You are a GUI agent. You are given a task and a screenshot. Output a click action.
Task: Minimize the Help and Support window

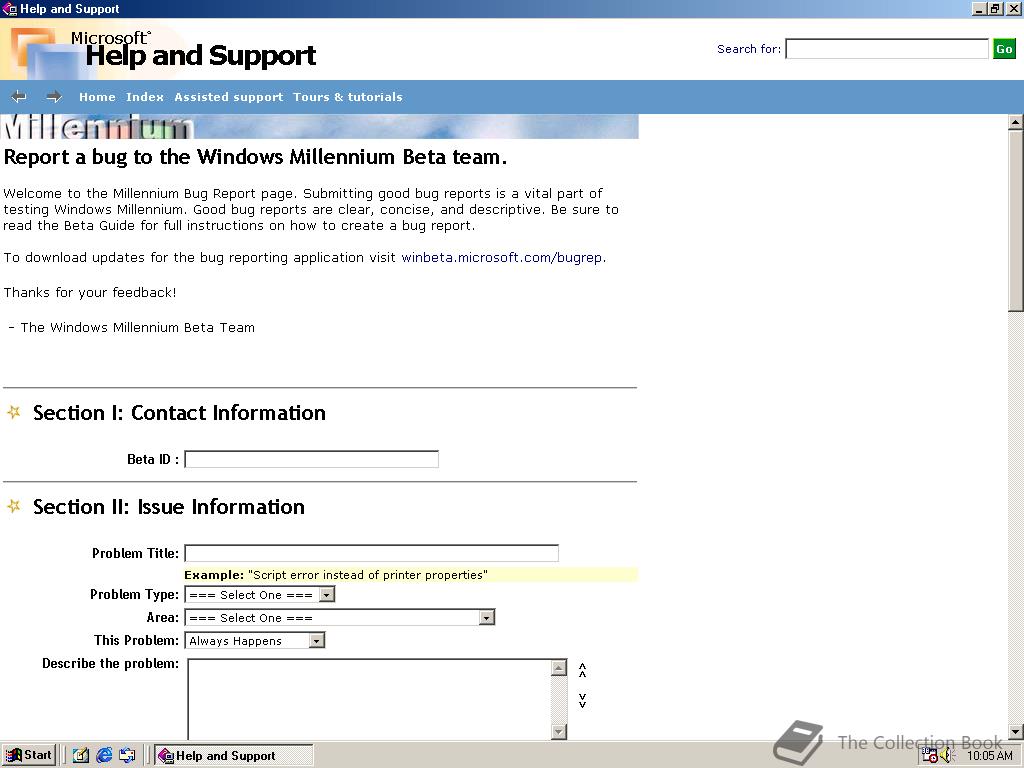(979, 8)
